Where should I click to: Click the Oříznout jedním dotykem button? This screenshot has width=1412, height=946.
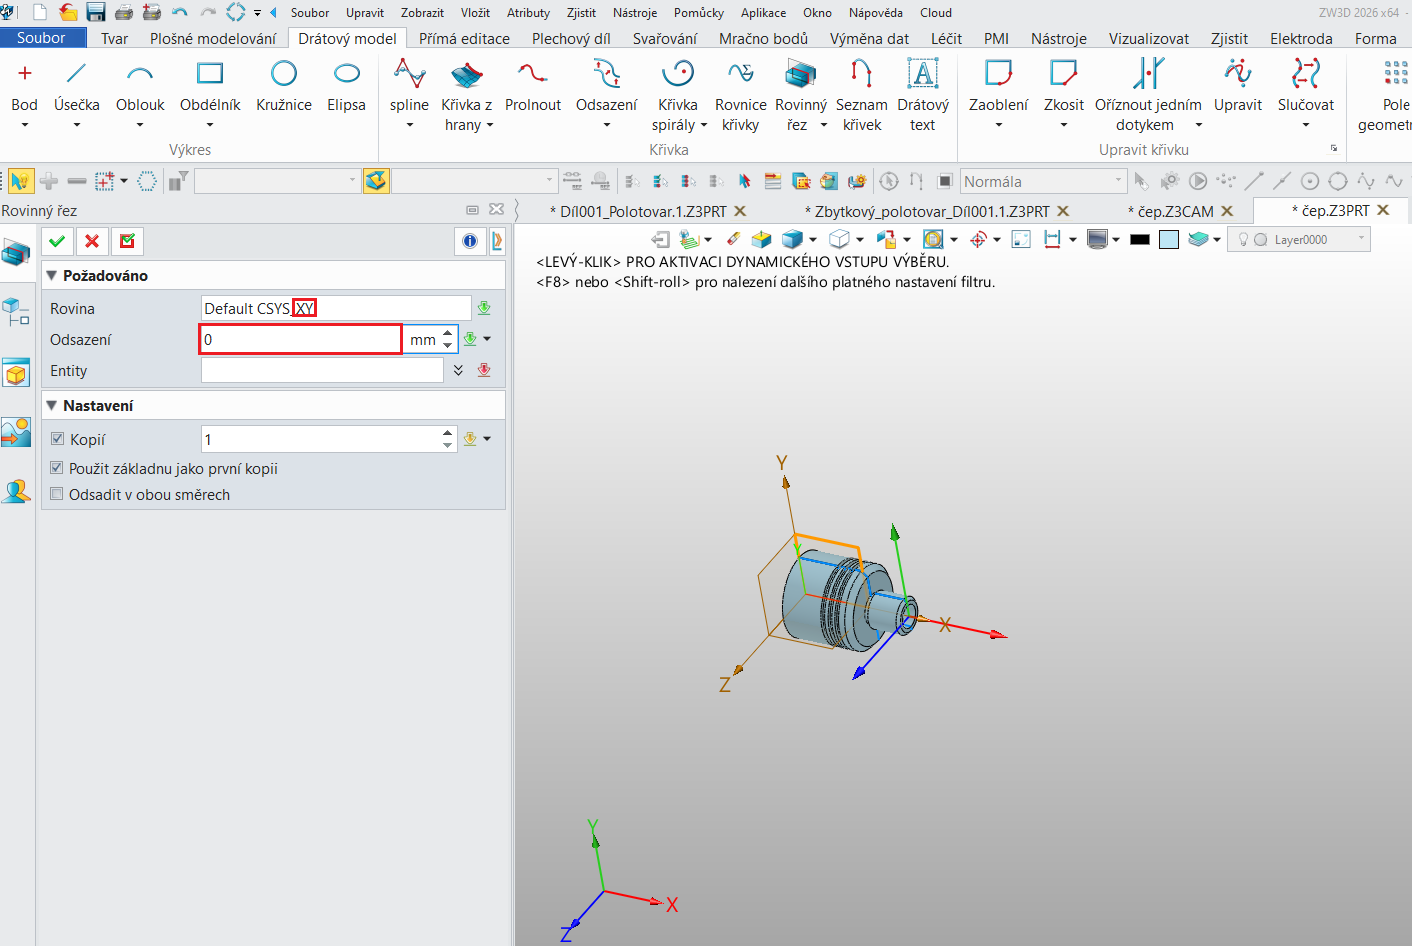point(1148,96)
